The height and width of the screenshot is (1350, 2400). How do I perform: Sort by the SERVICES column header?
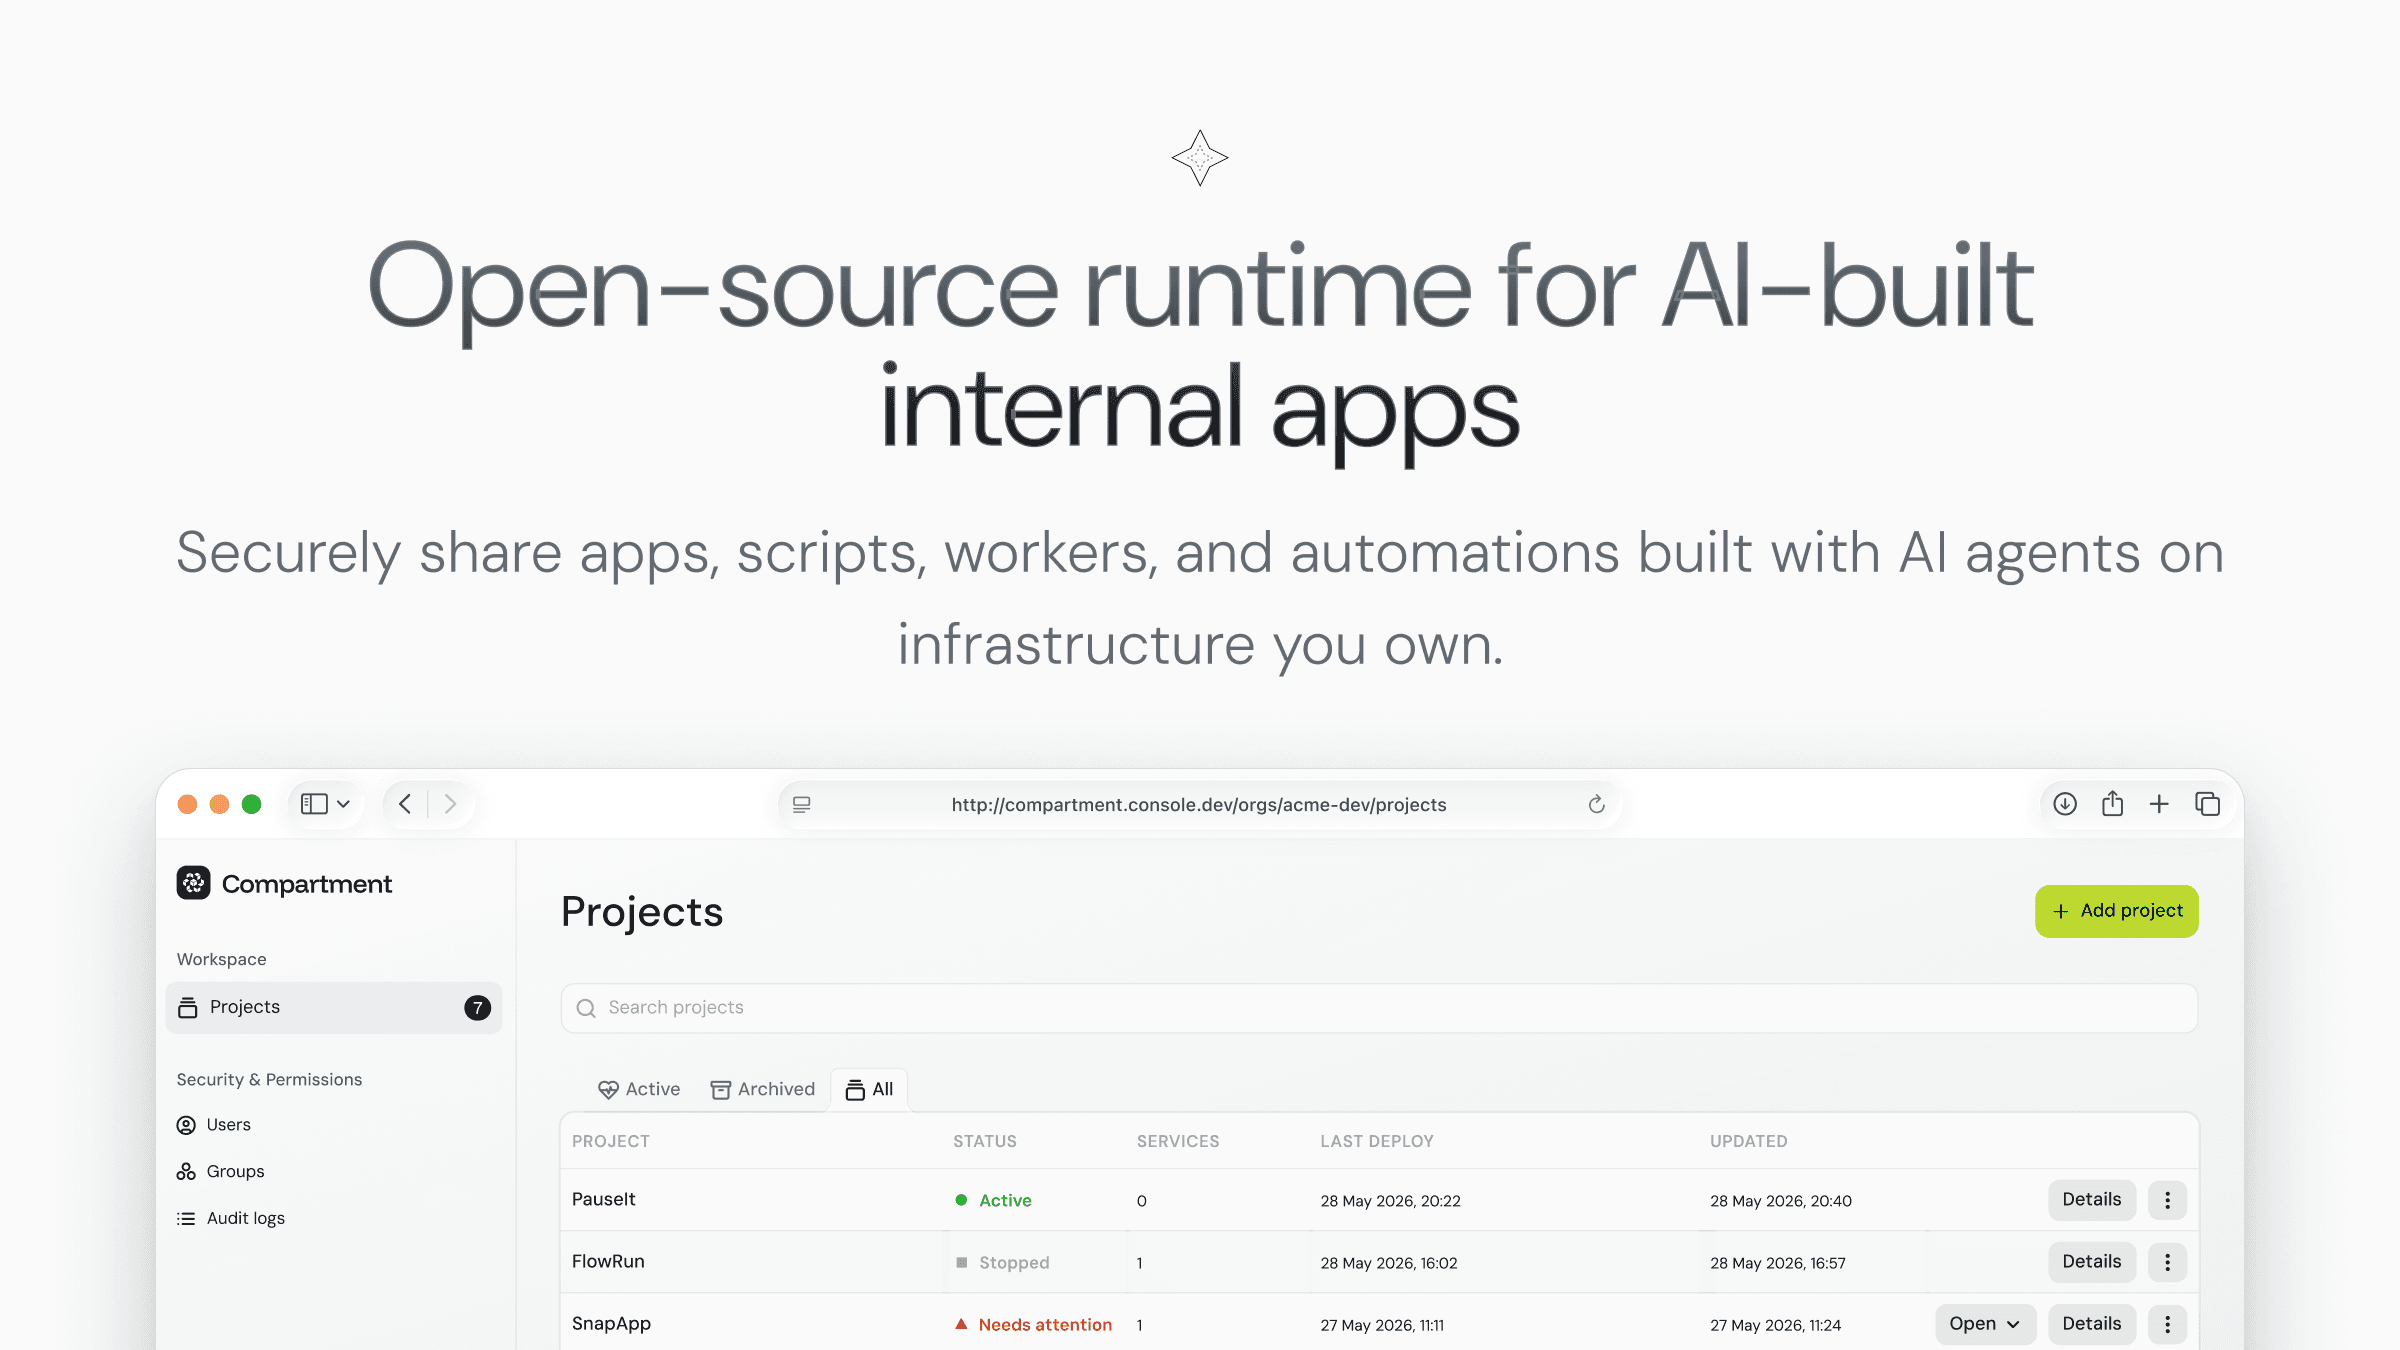(x=1178, y=1141)
